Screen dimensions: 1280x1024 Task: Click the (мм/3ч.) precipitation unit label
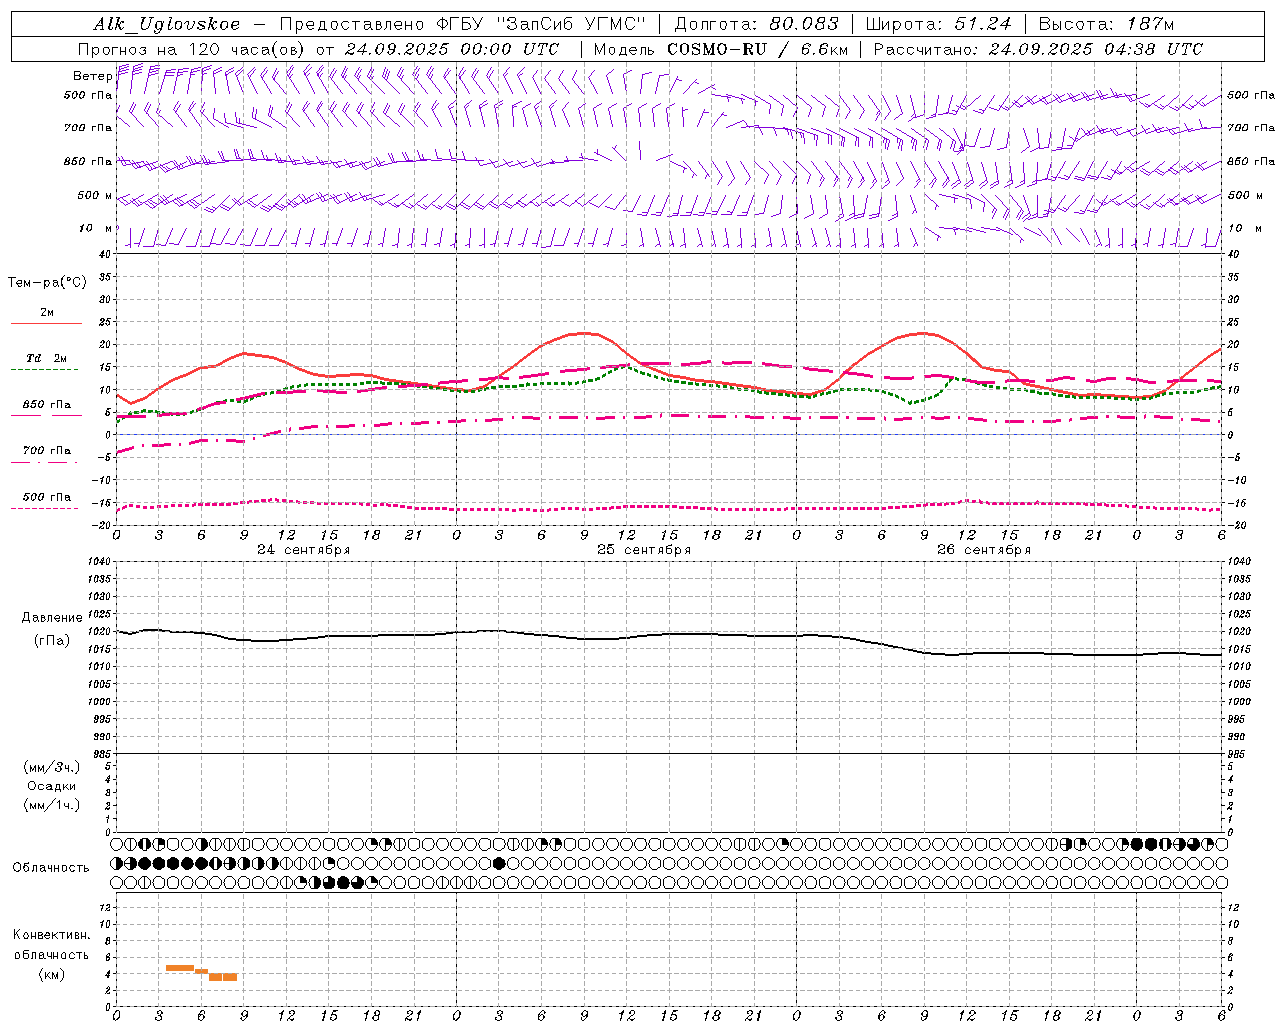click(52, 767)
